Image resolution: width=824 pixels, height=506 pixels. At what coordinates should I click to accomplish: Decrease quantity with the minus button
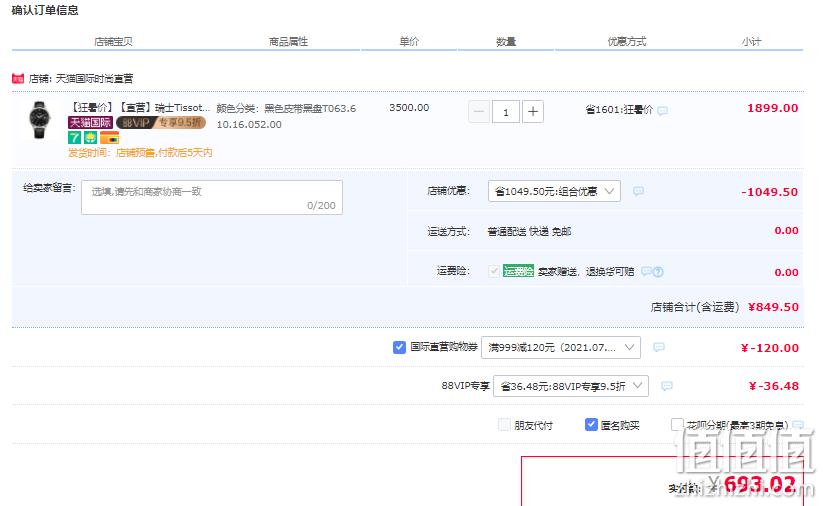point(479,111)
